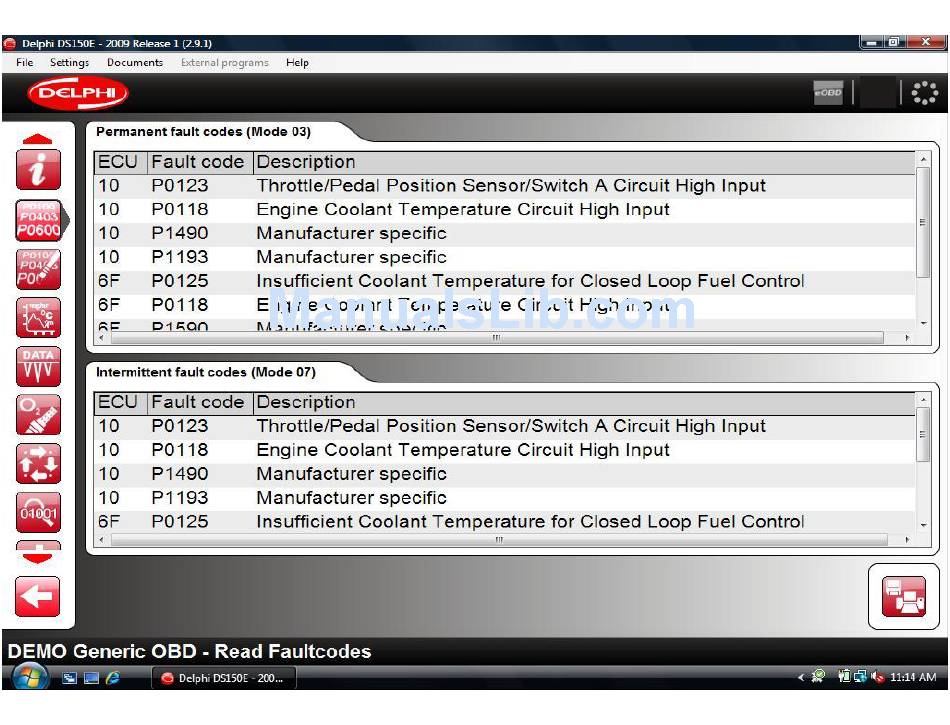Open External programs menu
950x725 pixels.
(x=224, y=62)
